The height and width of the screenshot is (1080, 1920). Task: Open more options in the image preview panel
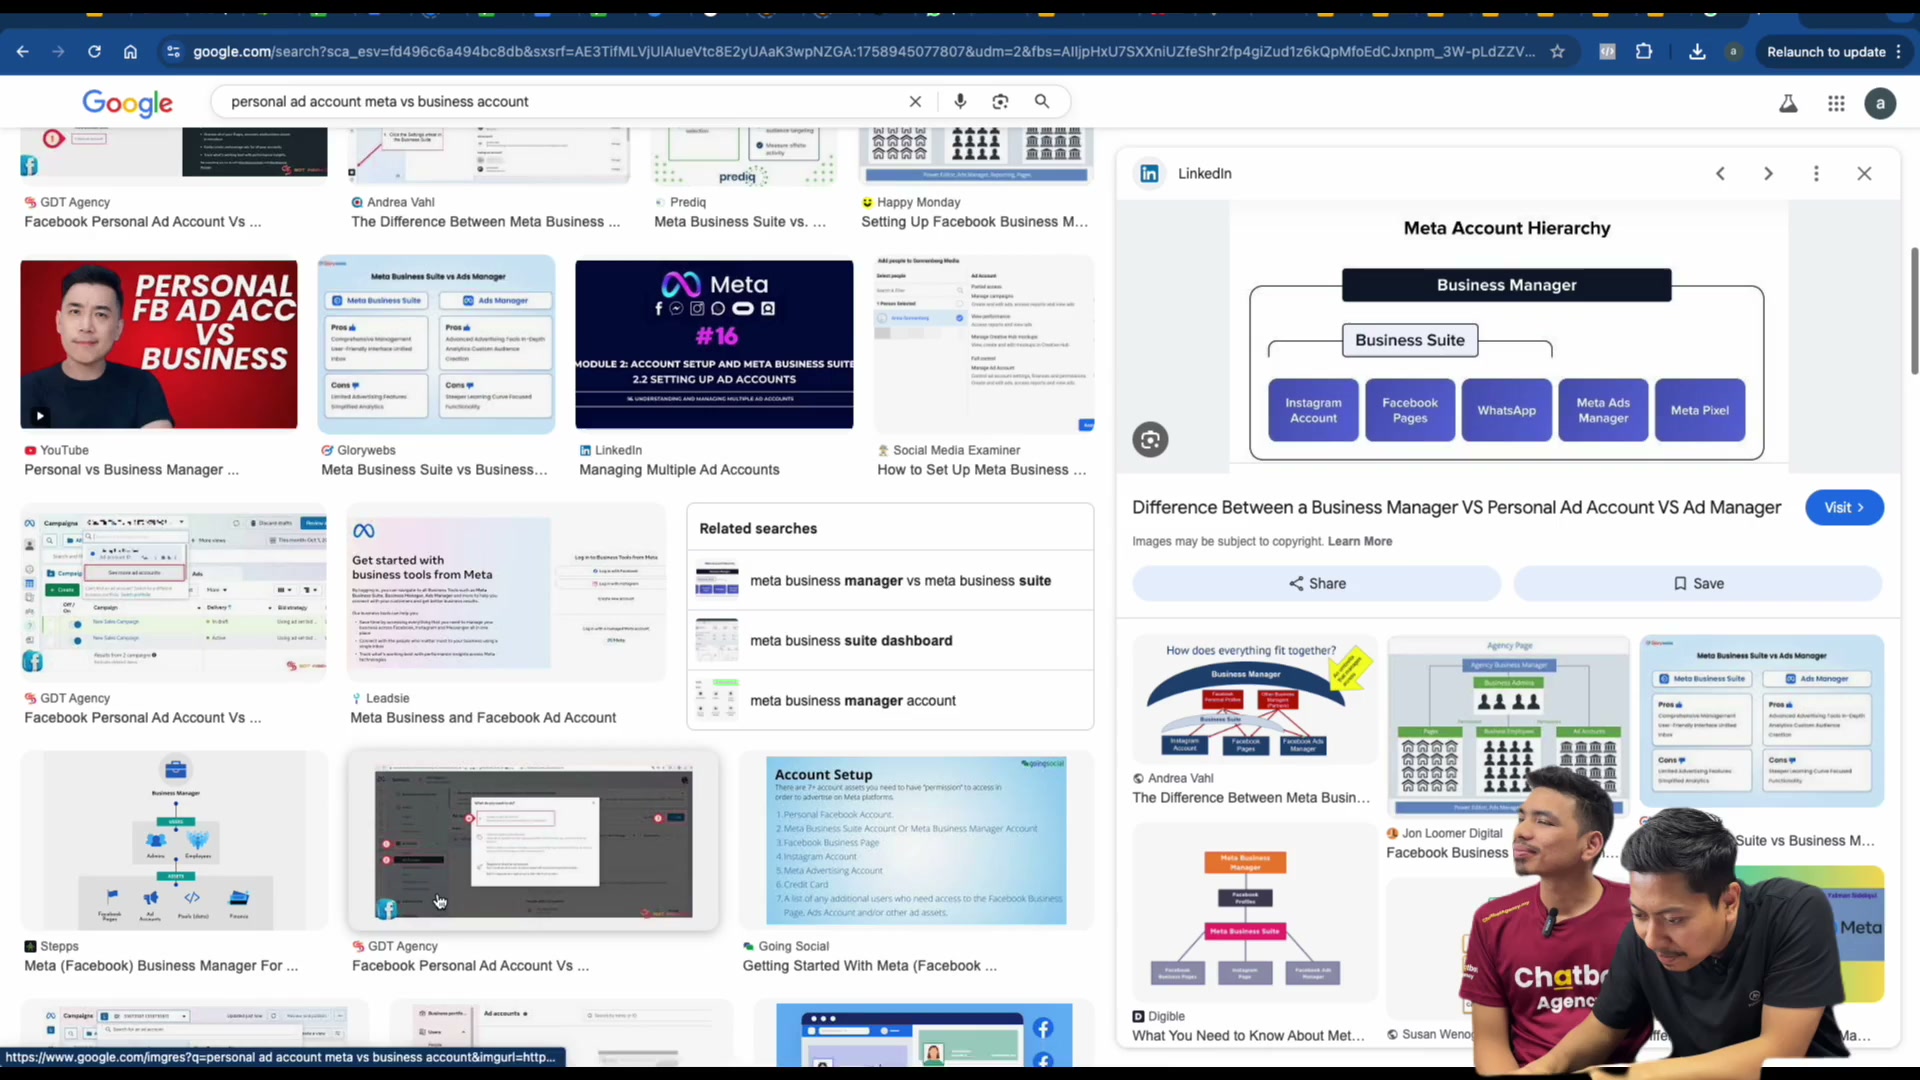tap(1816, 173)
